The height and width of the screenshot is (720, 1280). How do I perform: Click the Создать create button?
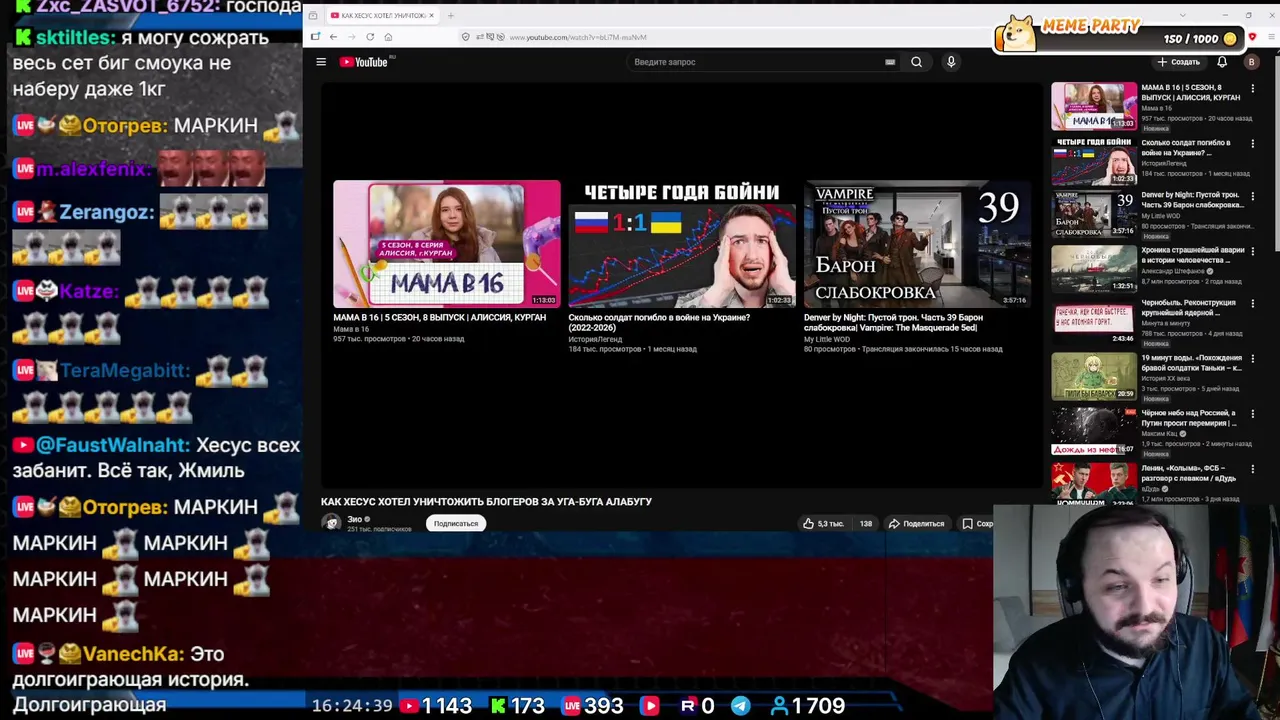click(1179, 62)
